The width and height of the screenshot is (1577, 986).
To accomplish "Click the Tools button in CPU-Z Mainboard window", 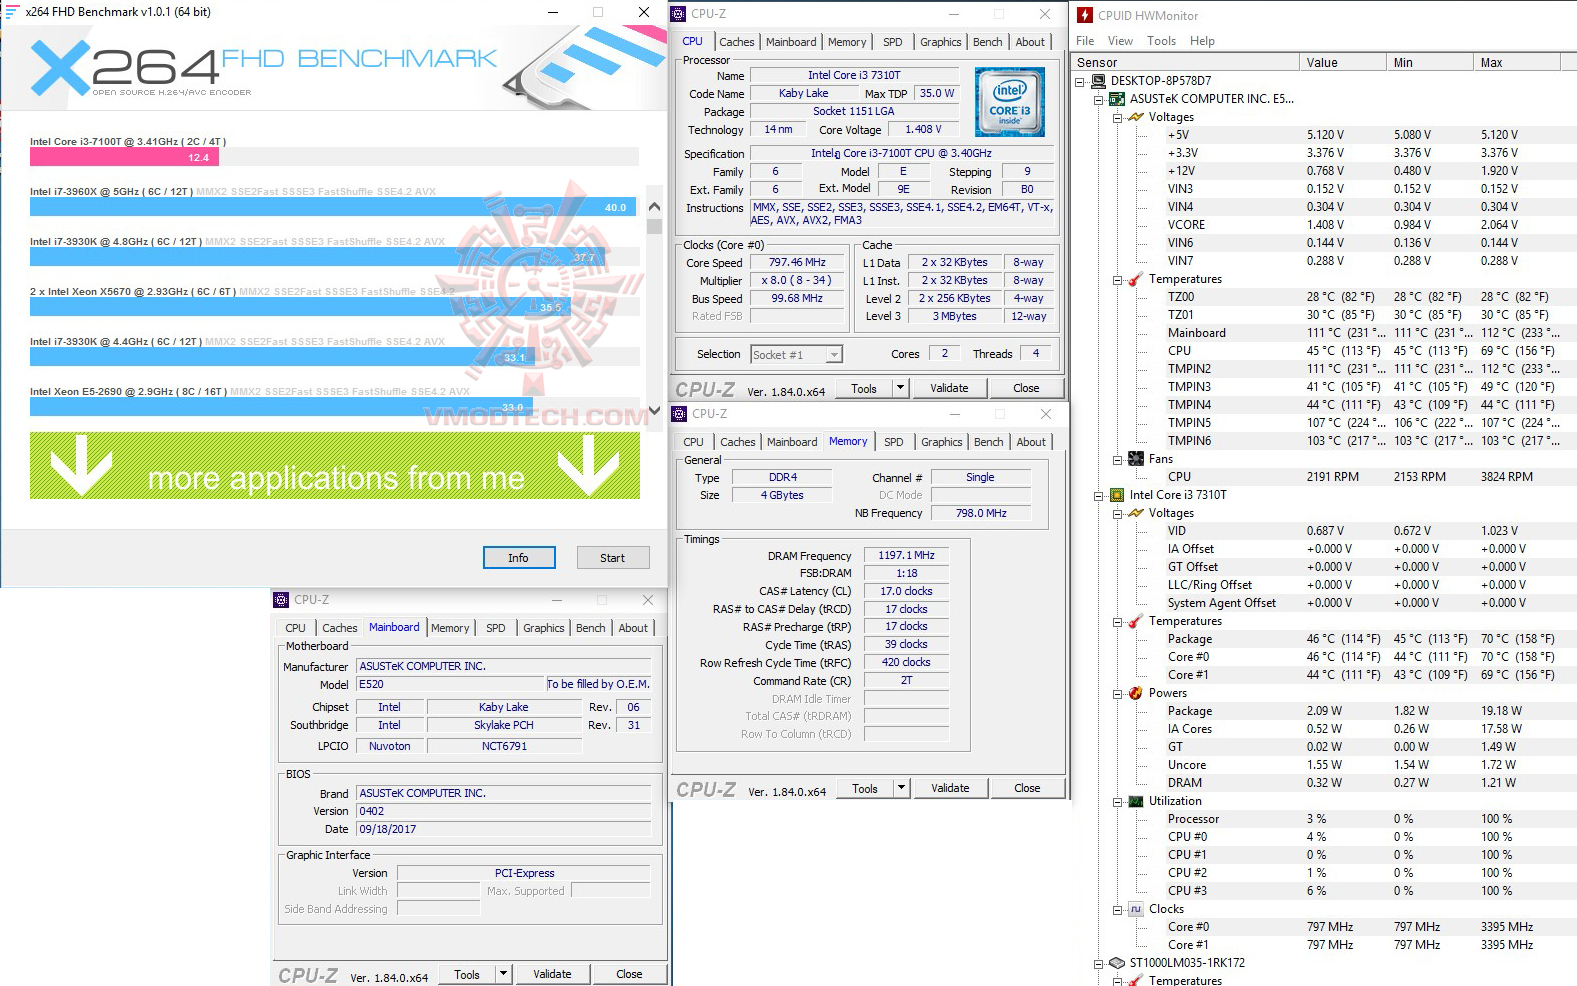I will pyautogui.click(x=467, y=974).
